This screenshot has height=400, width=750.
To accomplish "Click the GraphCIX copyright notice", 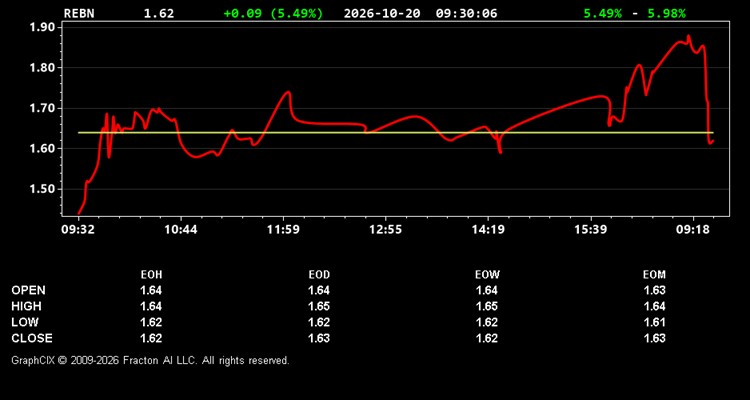I will (x=150, y=360).
